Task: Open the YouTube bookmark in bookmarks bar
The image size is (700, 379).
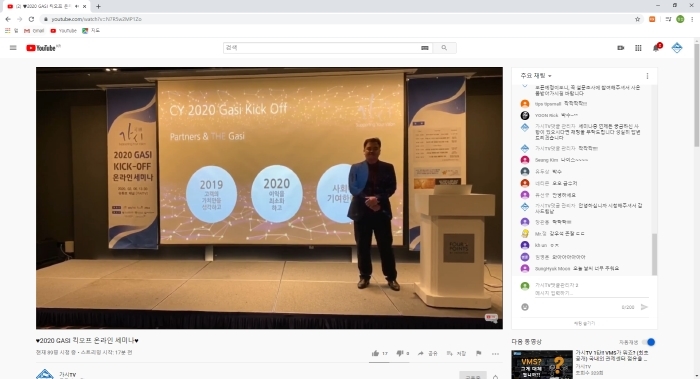Action: (x=63, y=31)
